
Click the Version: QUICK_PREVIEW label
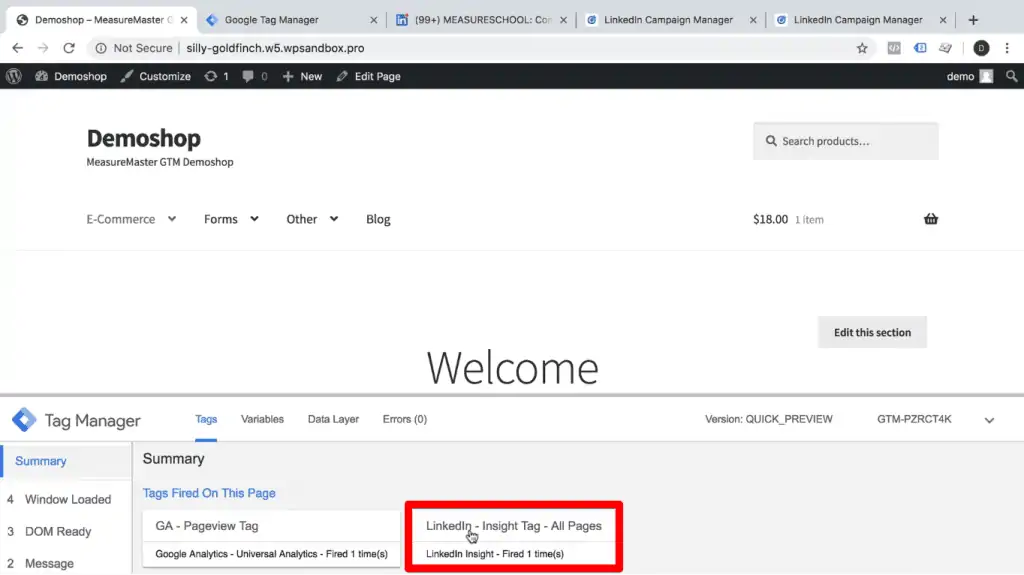769,419
